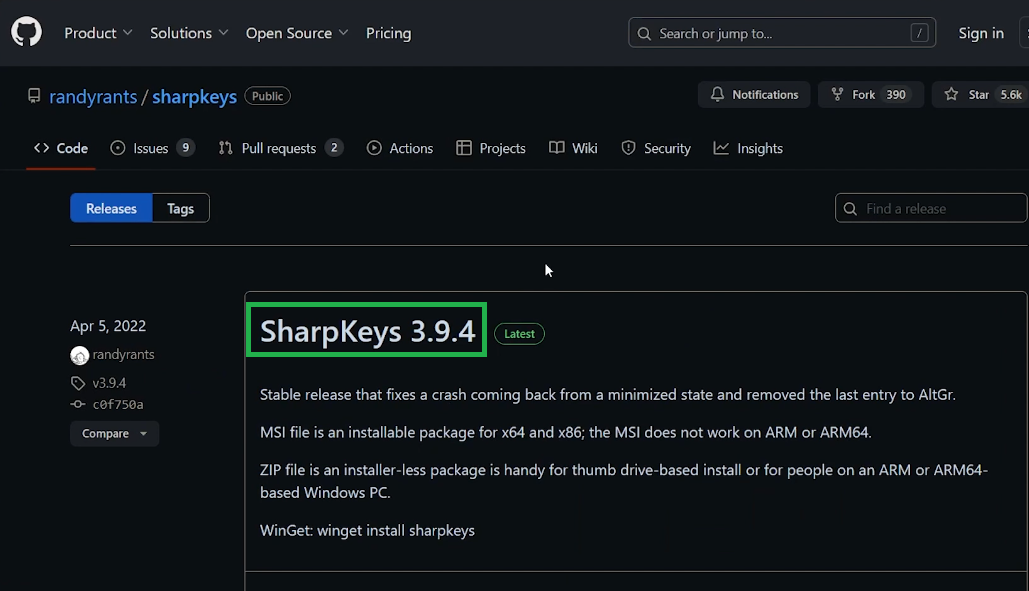The height and width of the screenshot is (591, 1029).
Task: Click the Find a release search icon
Action: pyautogui.click(x=850, y=209)
